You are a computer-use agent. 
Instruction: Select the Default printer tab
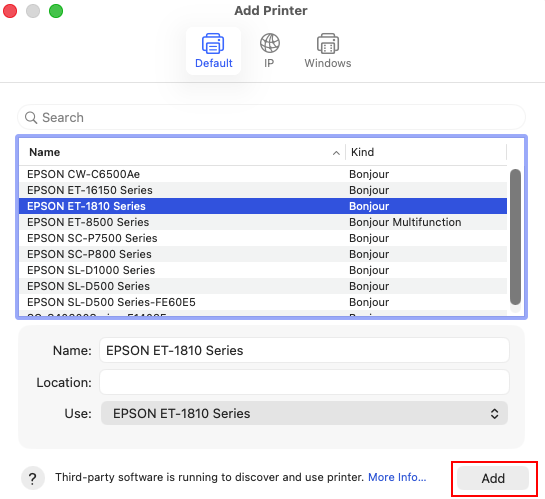click(x=213, y=51)
